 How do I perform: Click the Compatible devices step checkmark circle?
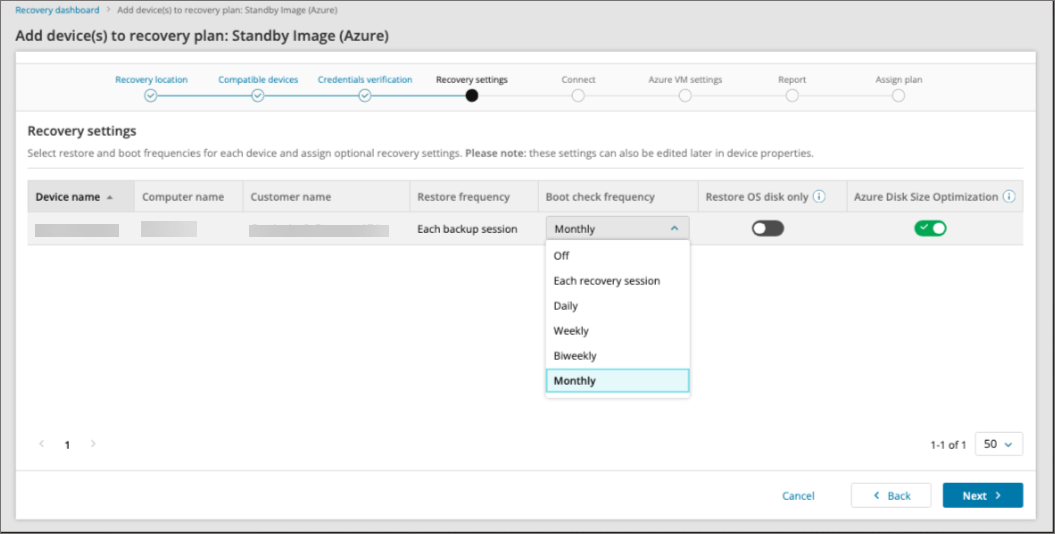(x=257, y=96)
